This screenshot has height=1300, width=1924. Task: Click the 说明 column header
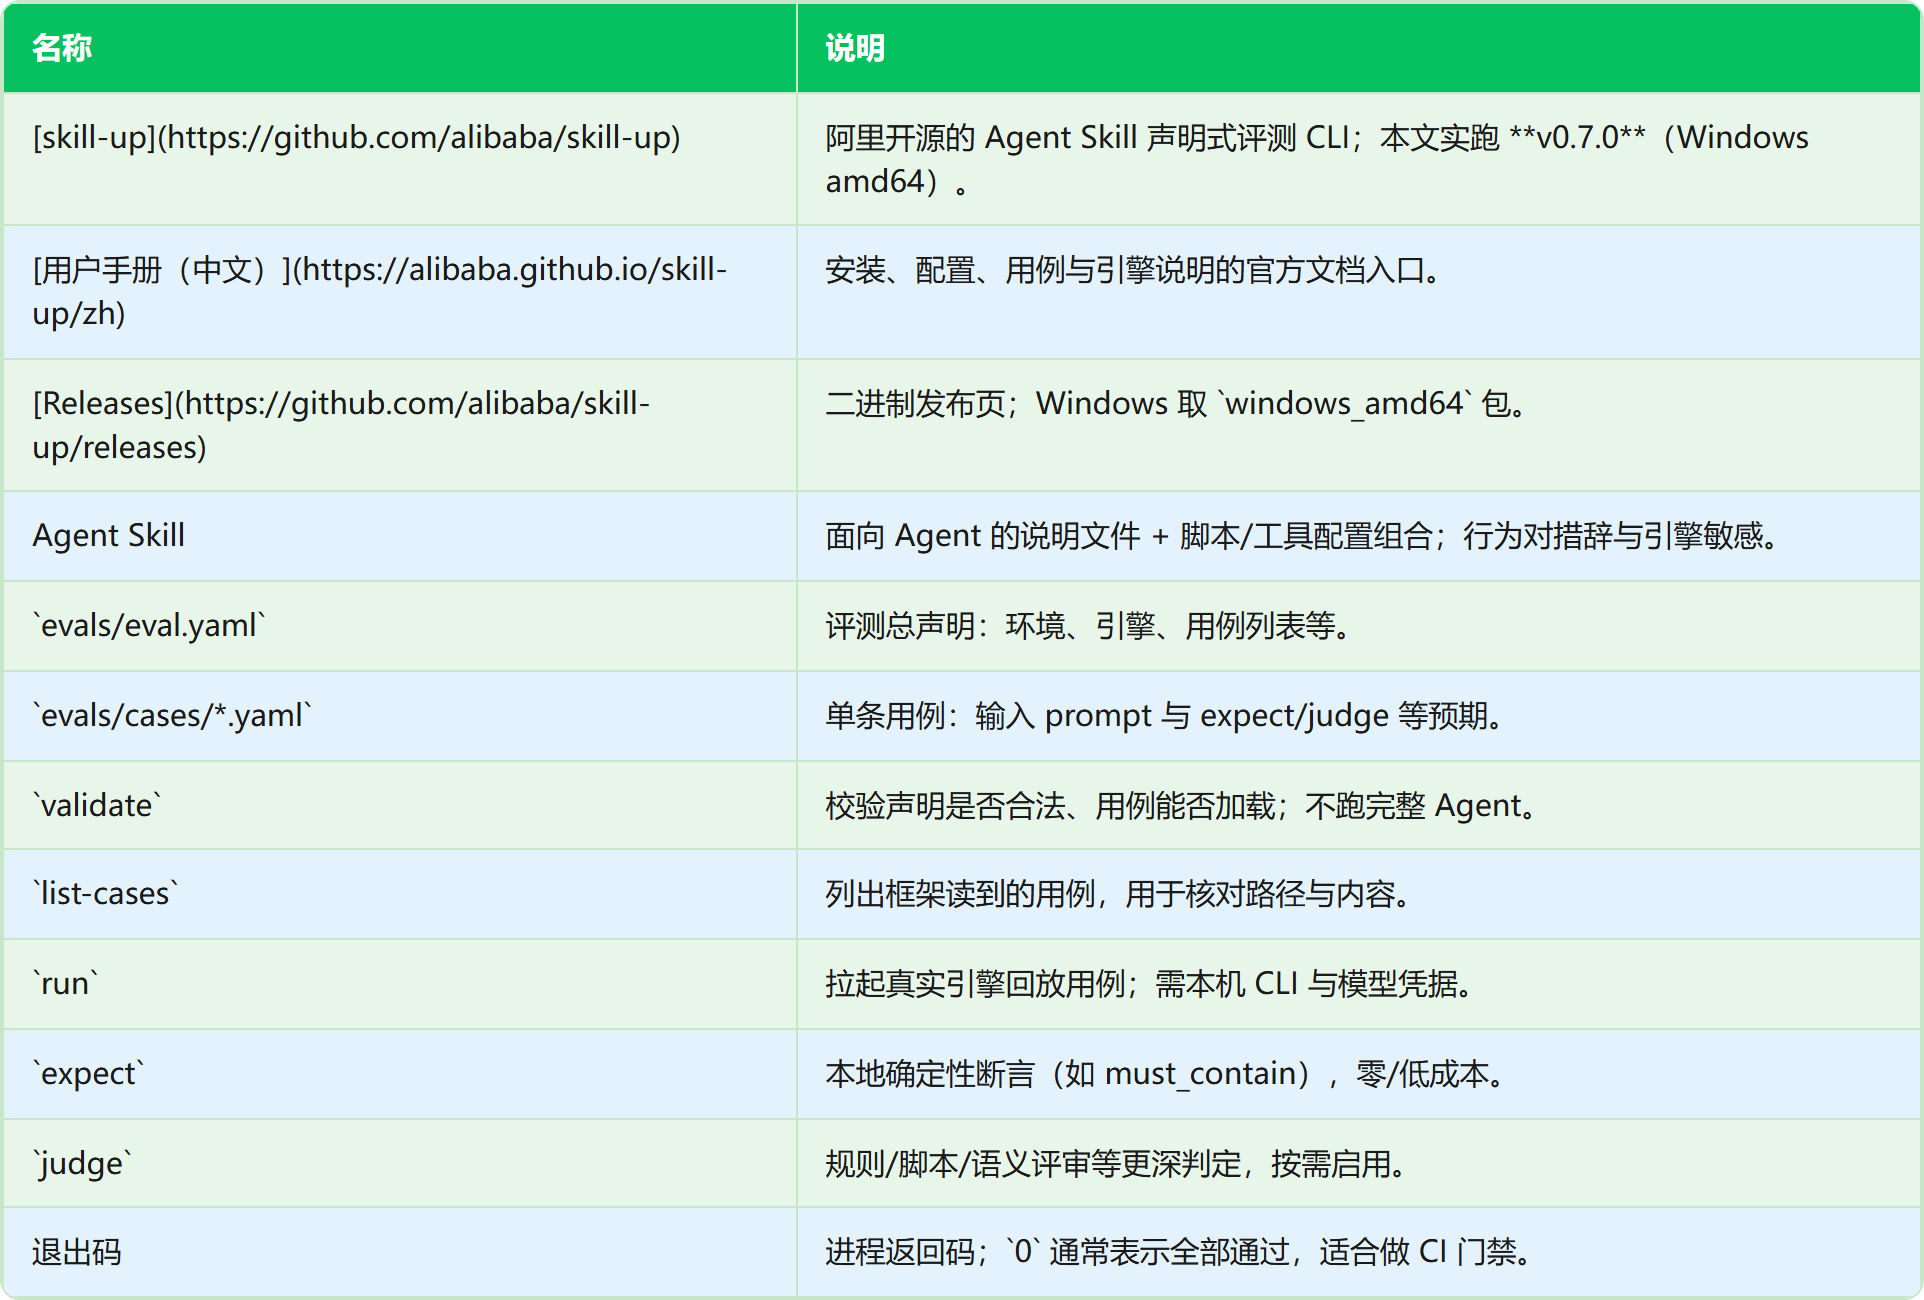(x=1358, y=48)
